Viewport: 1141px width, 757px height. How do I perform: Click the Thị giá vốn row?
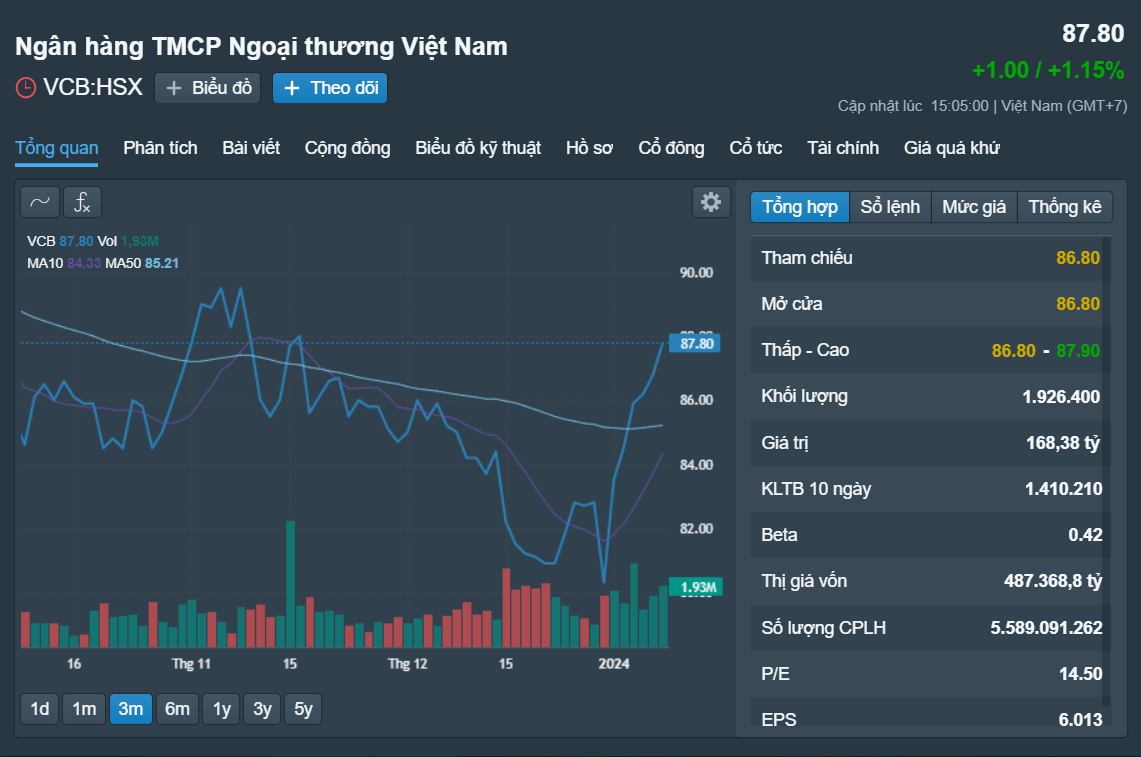pos(931,582)
